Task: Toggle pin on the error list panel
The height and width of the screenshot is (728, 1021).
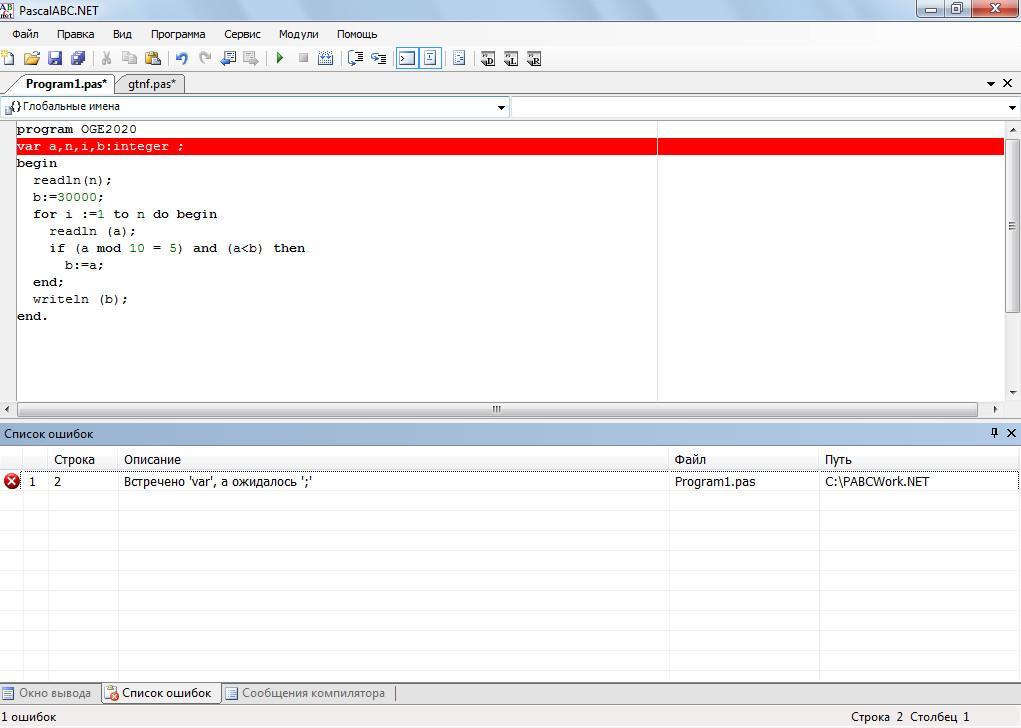Action: click(x=994, y=433)
